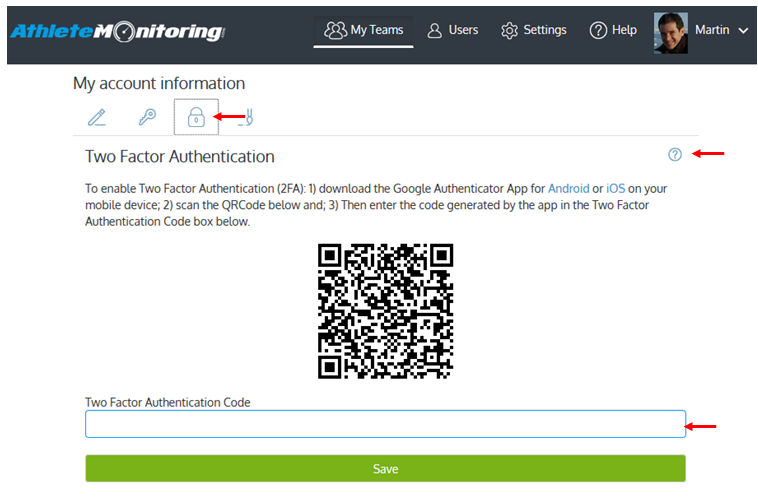Open the My Teams menu
Screen dimensions: 758x503
tap(364, 30)
